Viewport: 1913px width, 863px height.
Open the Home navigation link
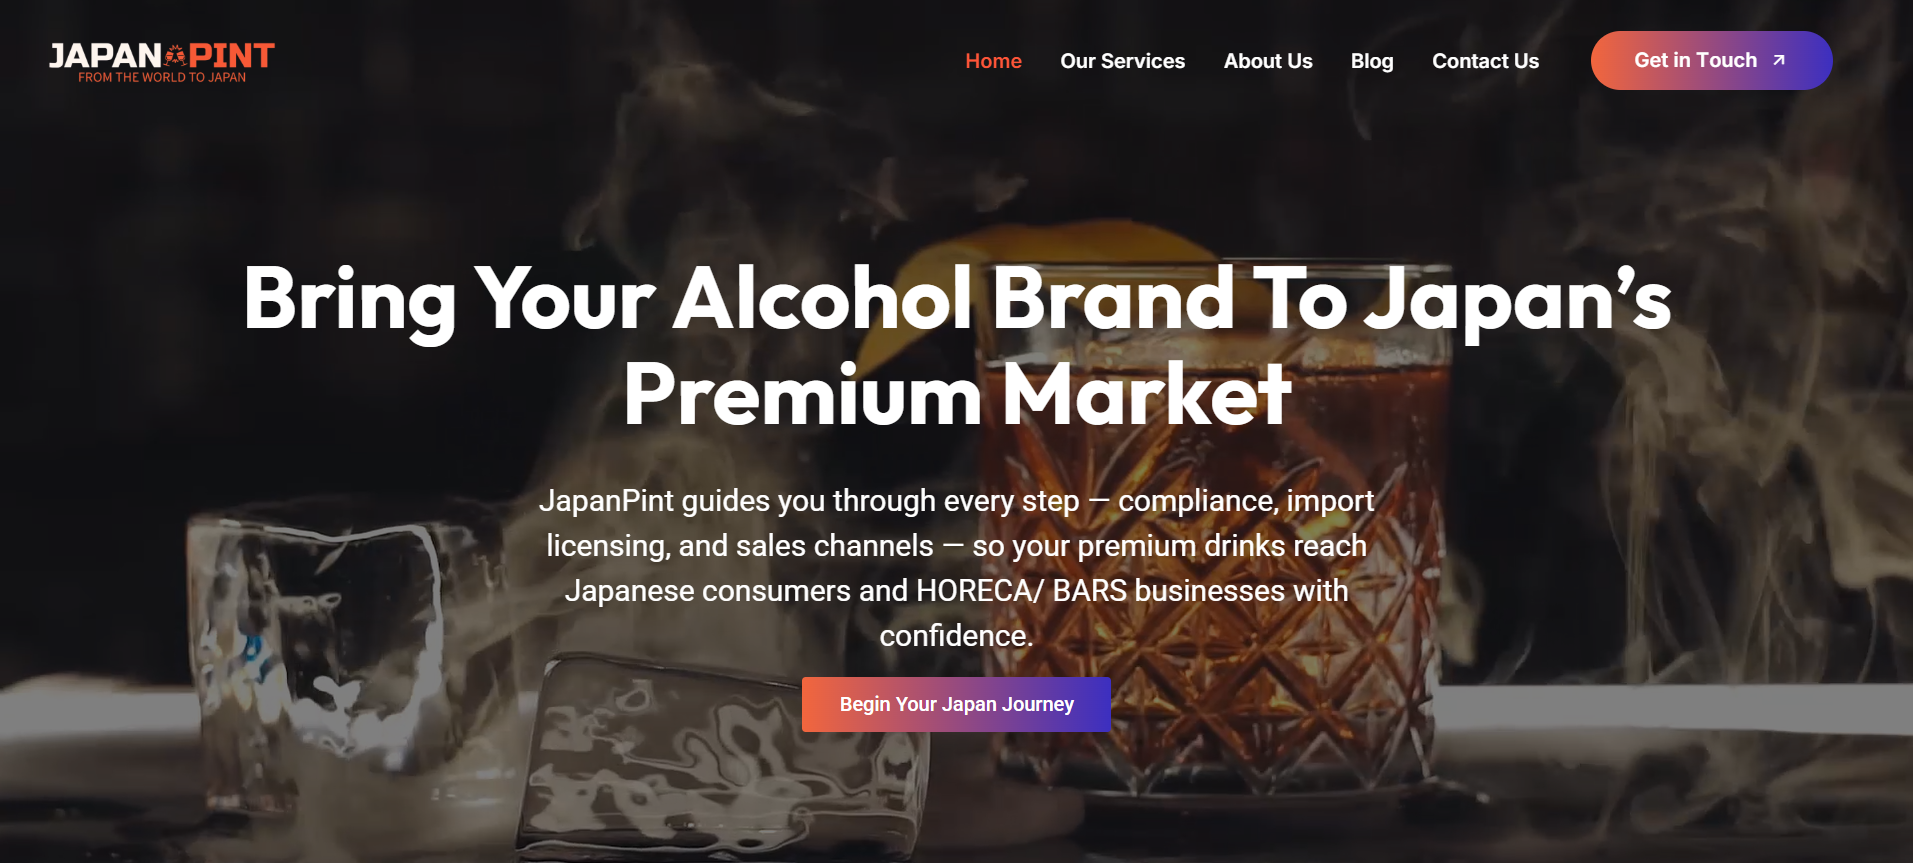coord(993,61)
